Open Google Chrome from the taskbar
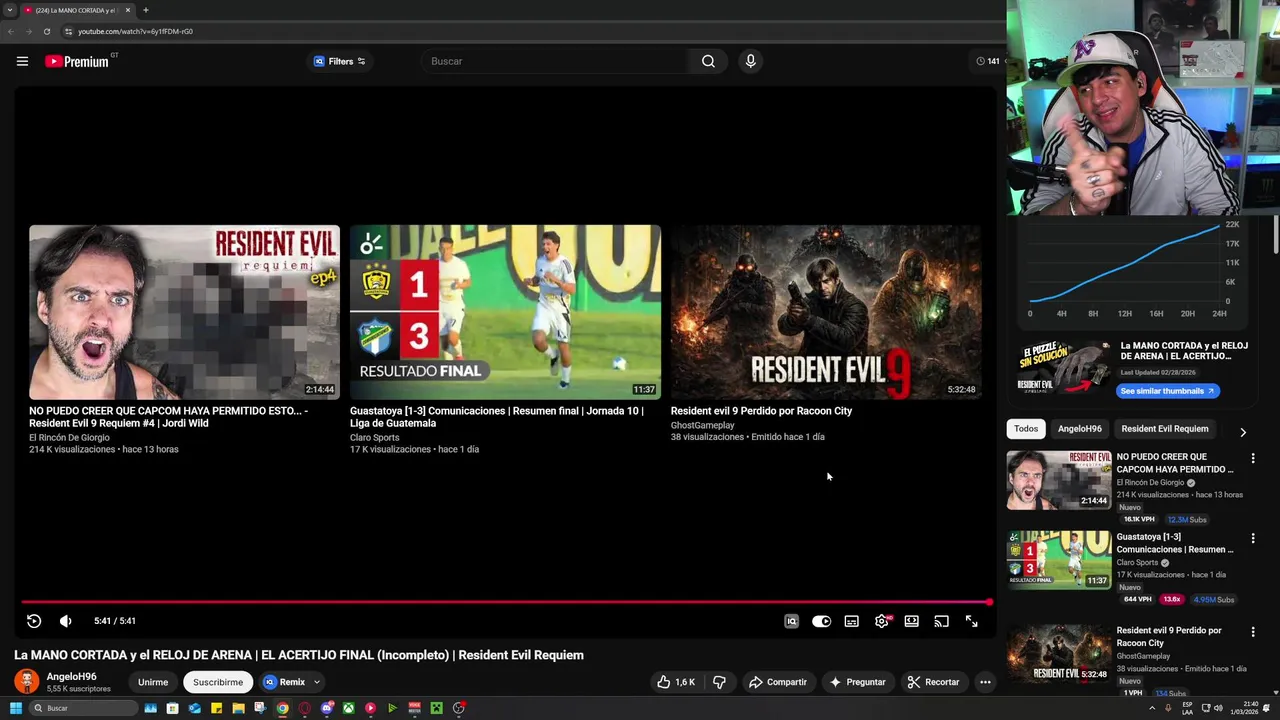This screenshot has height=720, width=1280. coord(282,708)
